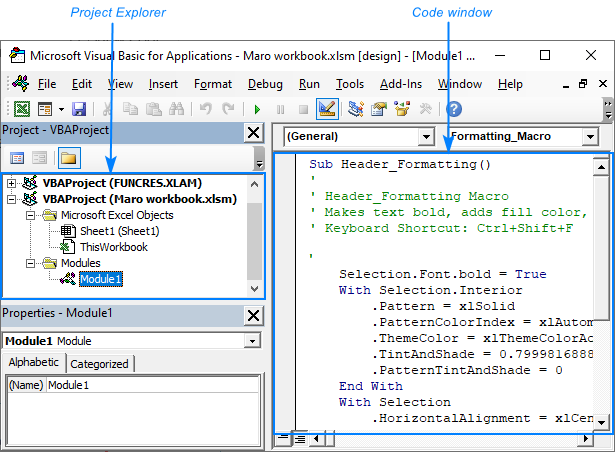Select VBAProject (FUNCRES.XLAM) label
Viewport: 615px width, 452px height.
[122, 183]
